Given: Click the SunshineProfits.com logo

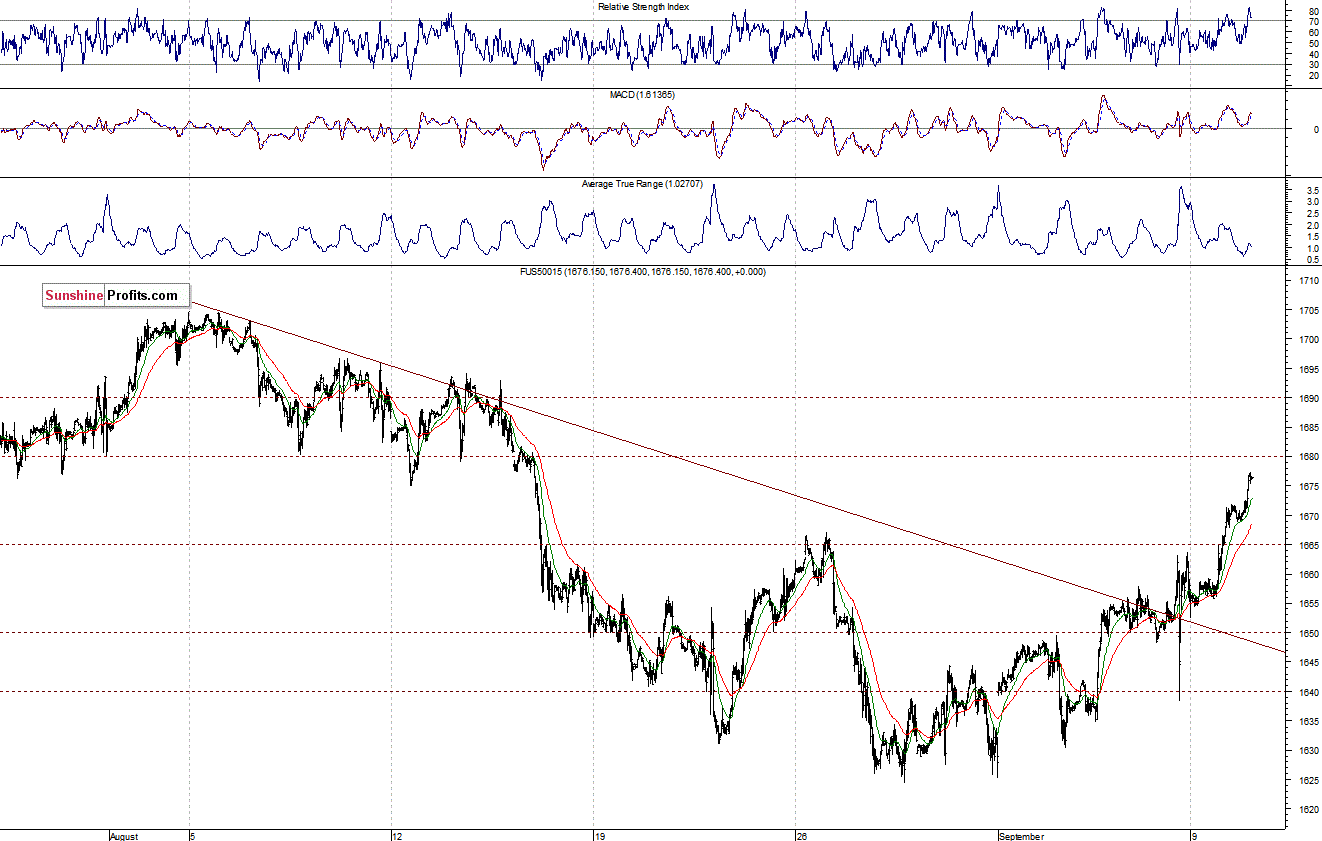Looking at the screenshot, I should (x=115, y=295).
